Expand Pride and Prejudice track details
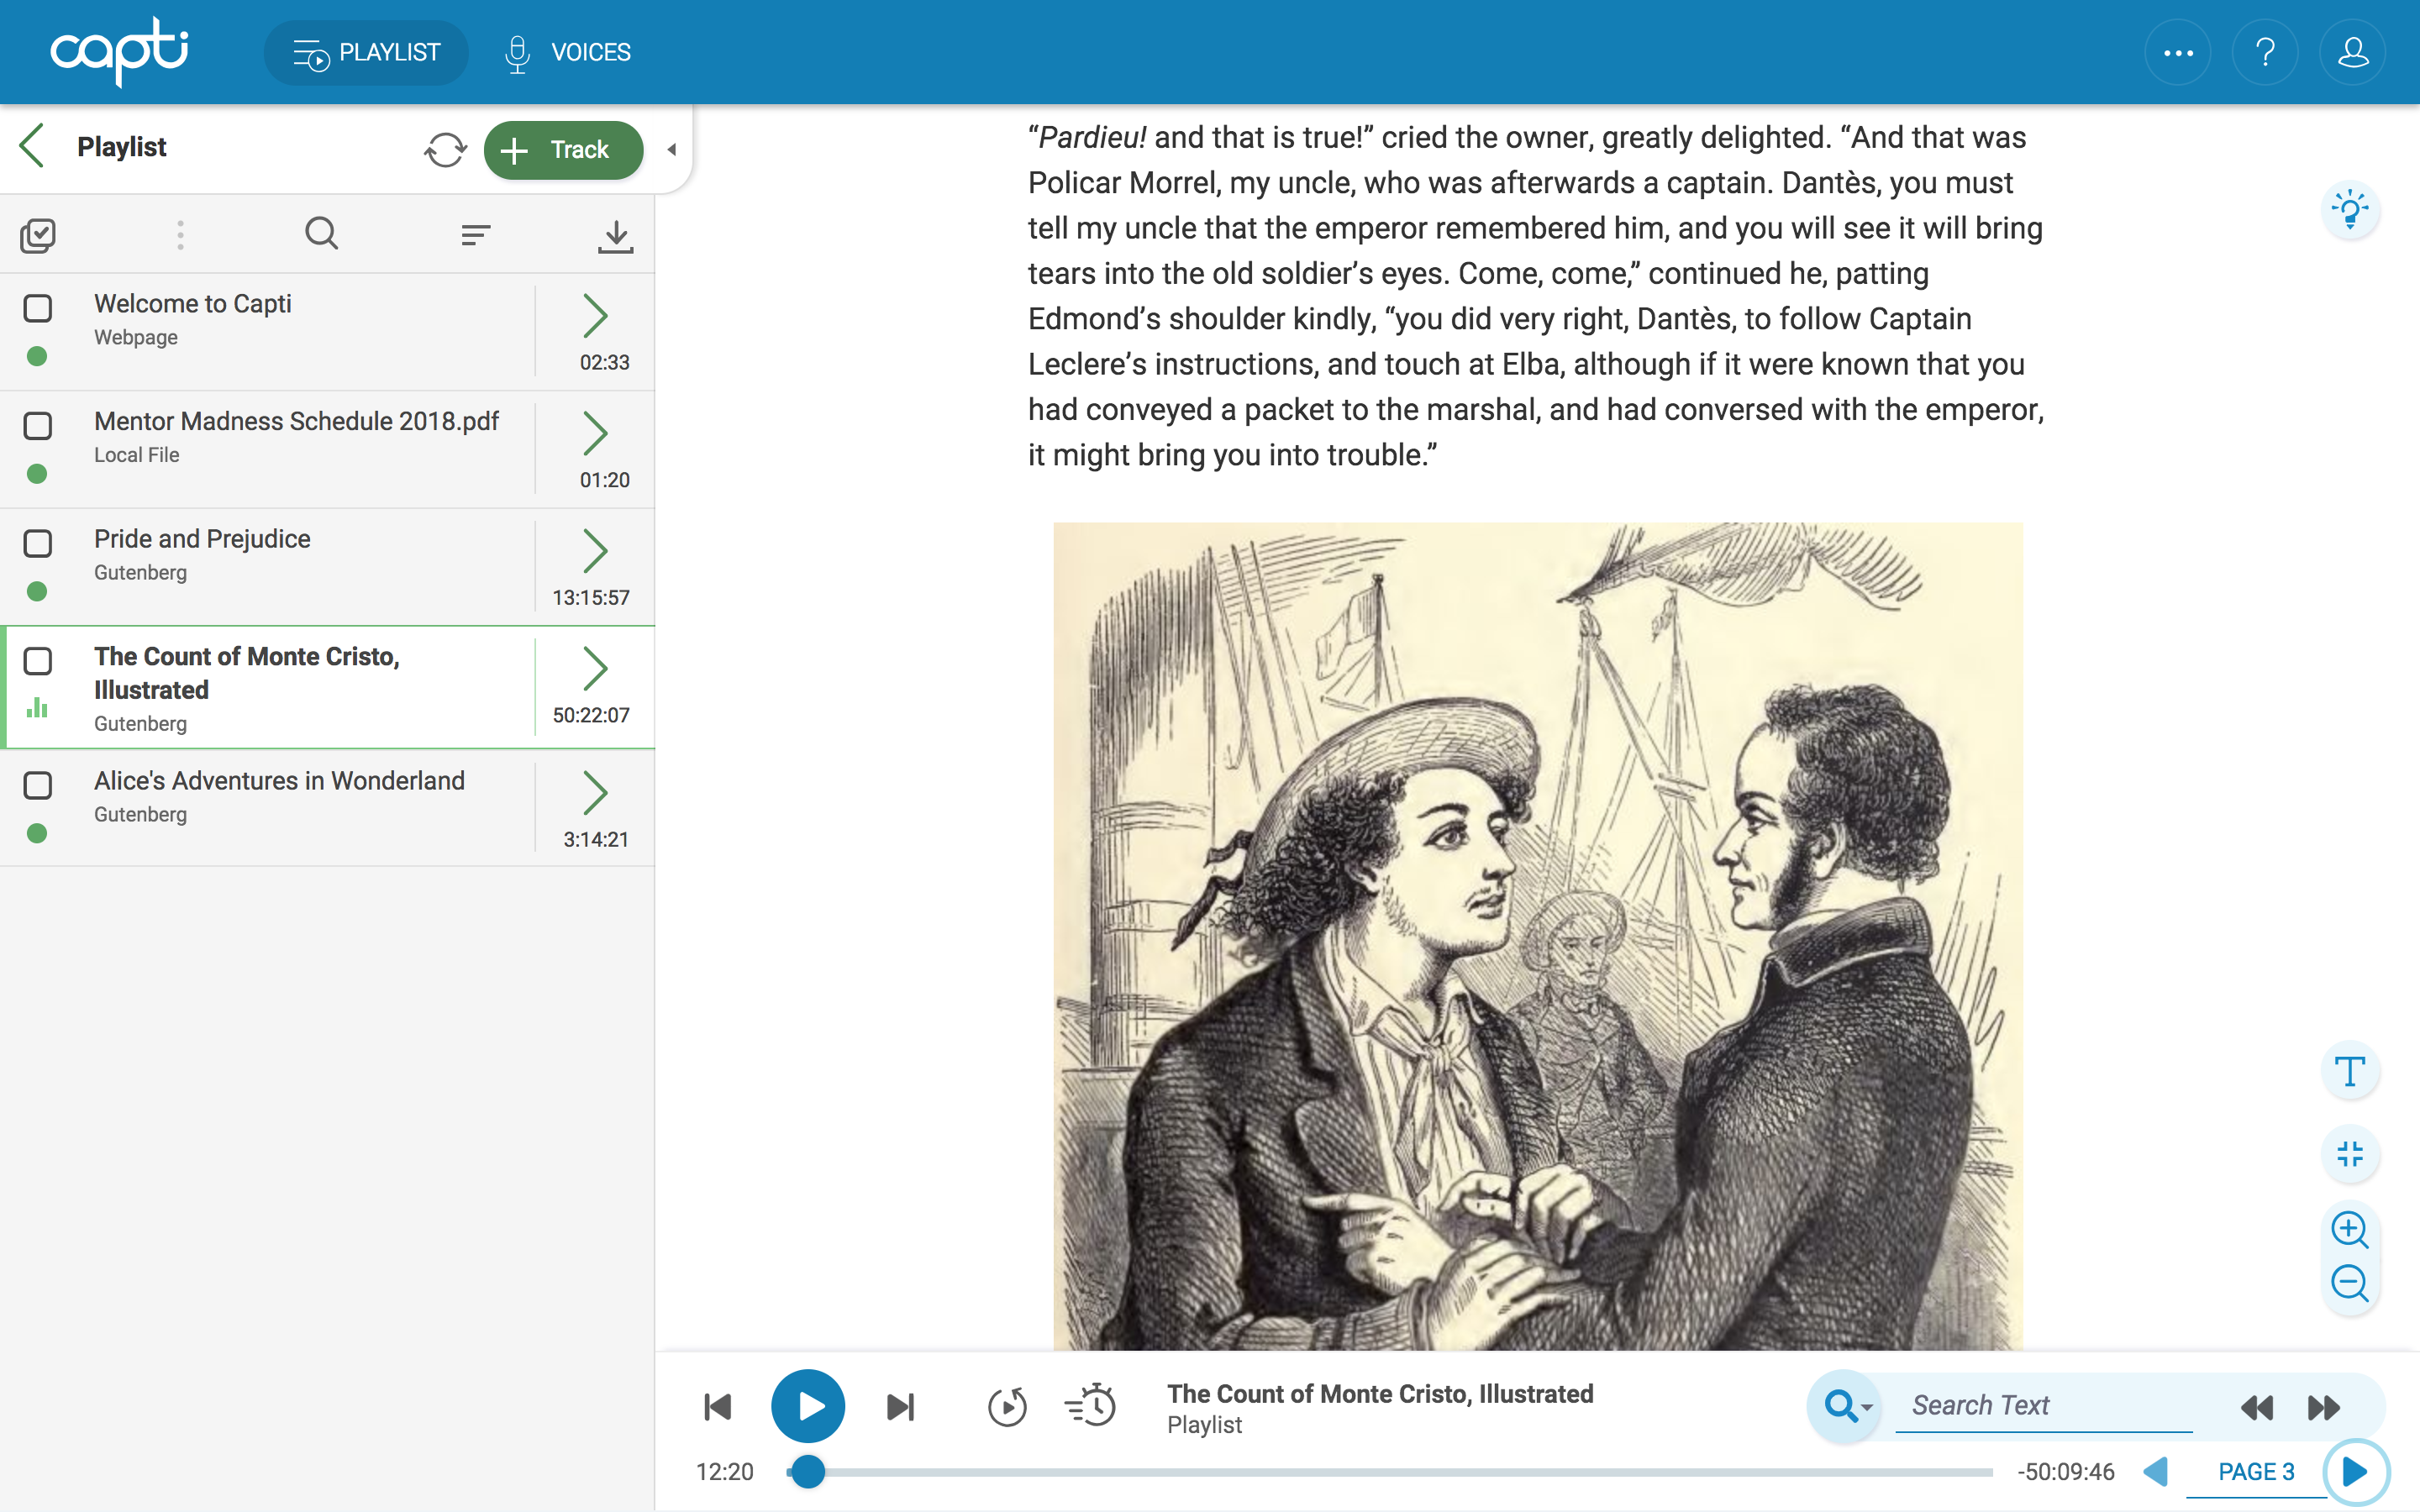This screenshot has height=1512, width=2420. 596,551
